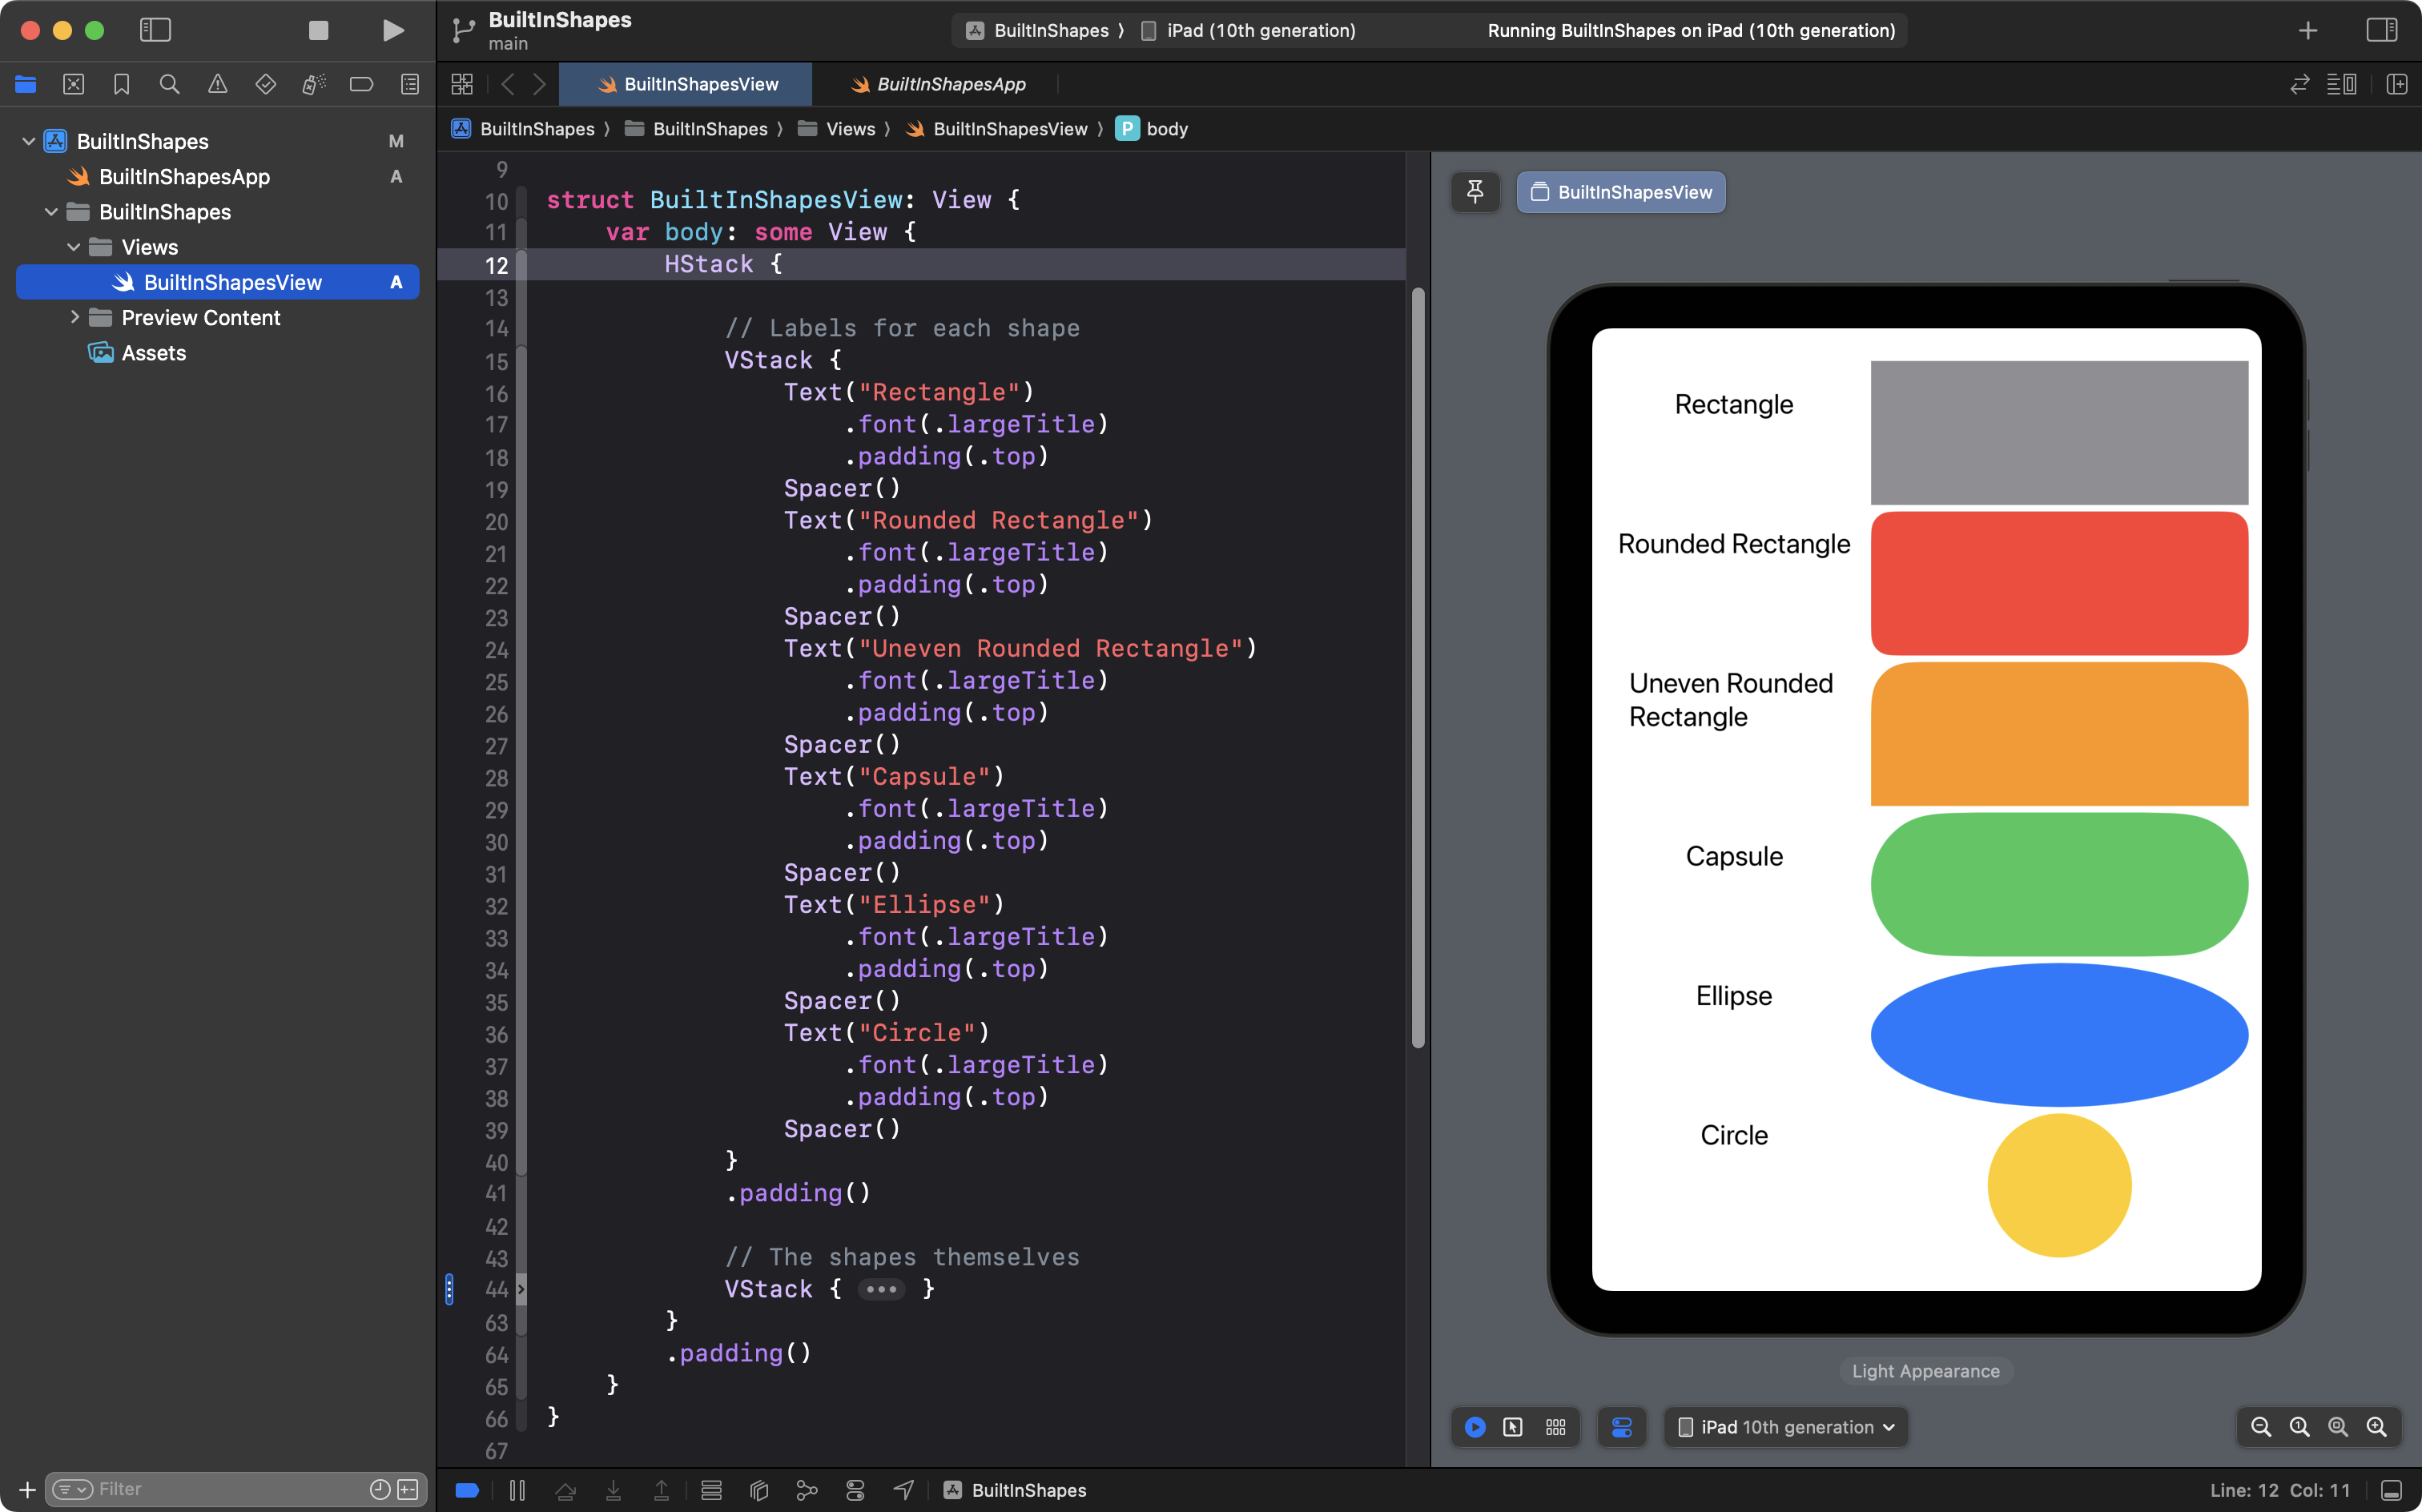Open the Debug View Hierarchy icon
This screenshot has height=1512, width=2422.
(x=759, y=1490)
